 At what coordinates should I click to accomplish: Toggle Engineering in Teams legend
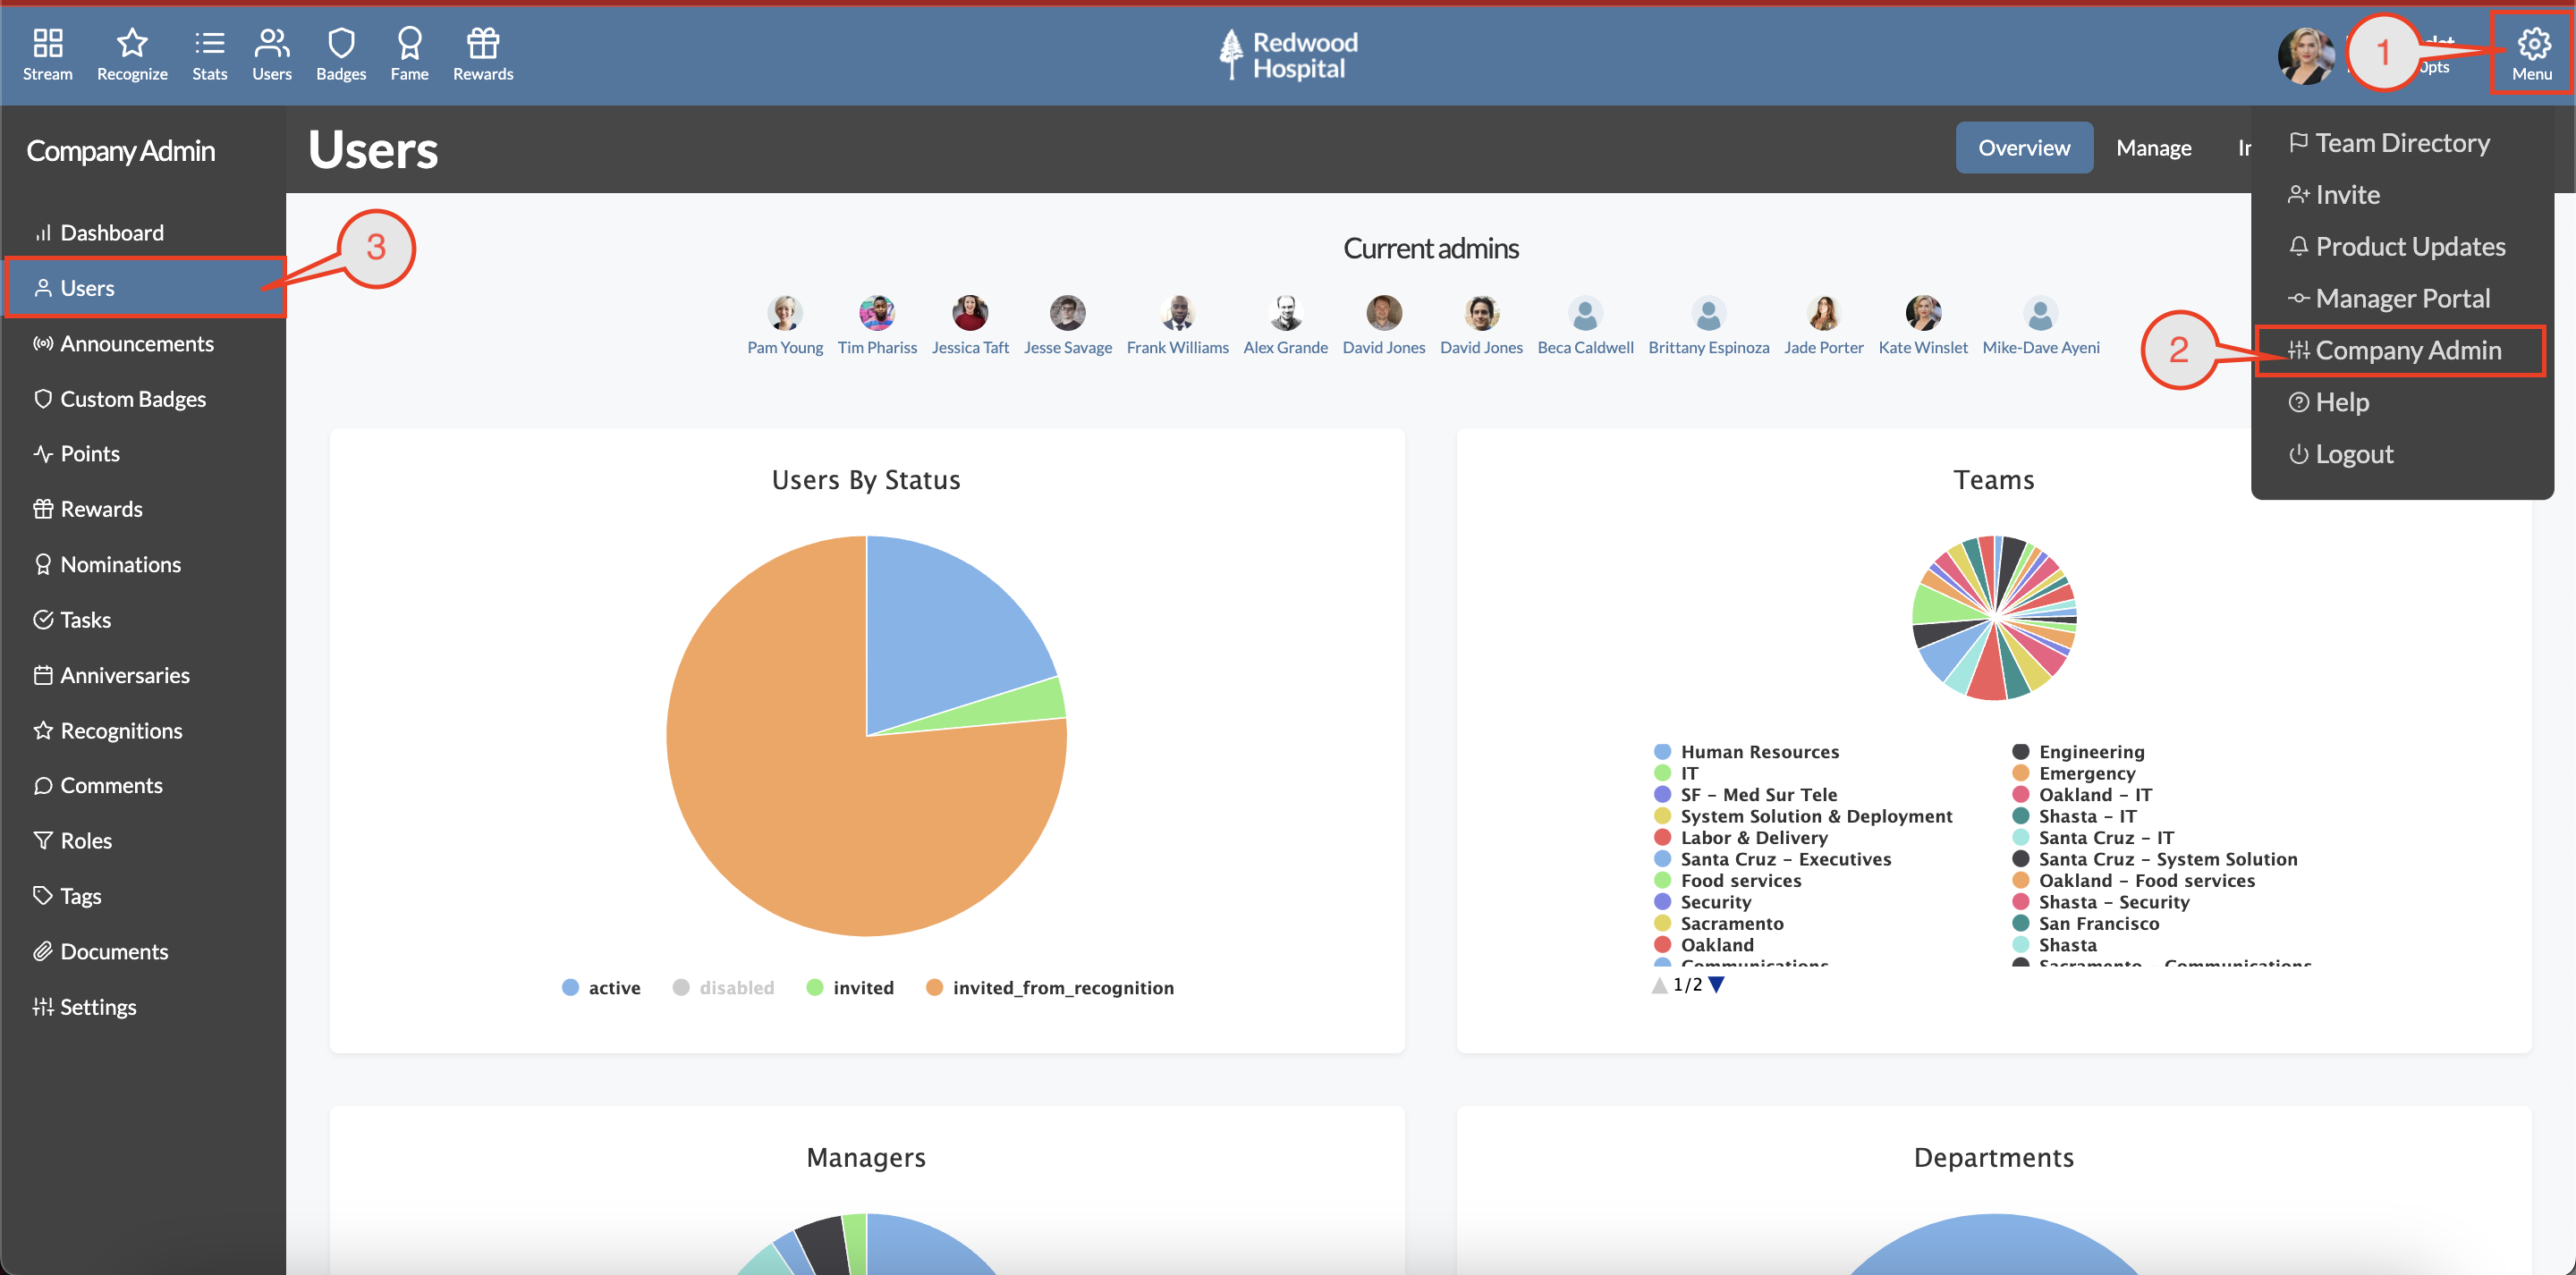(2079, 752)
